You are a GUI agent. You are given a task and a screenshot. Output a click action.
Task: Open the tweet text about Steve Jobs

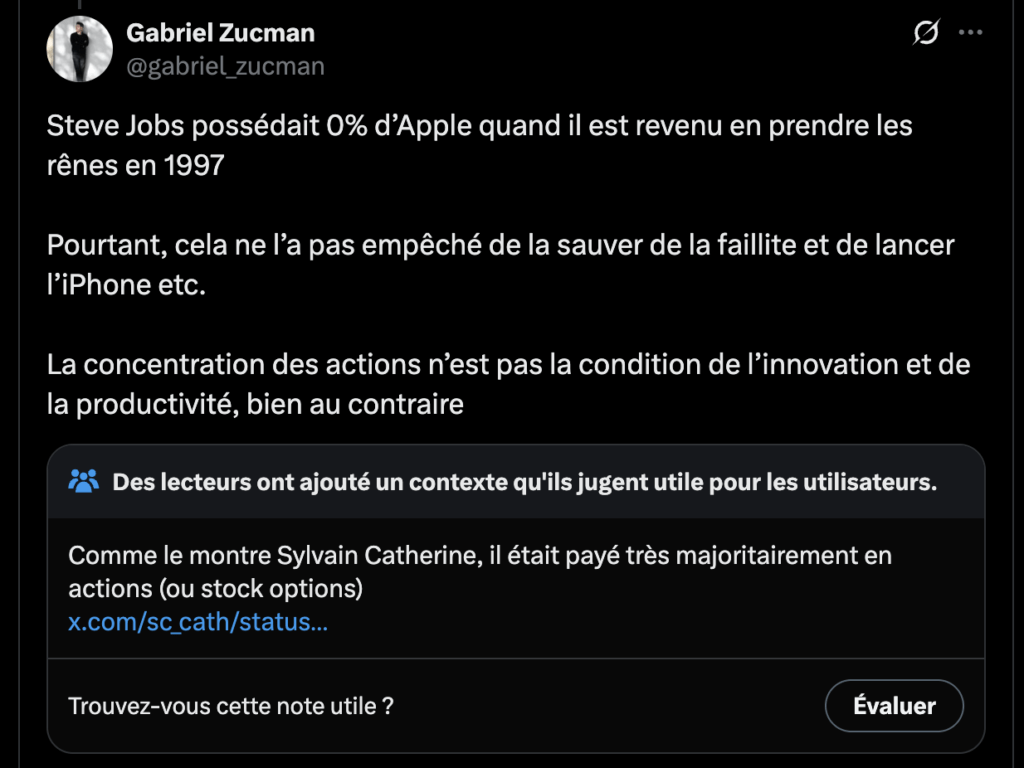click(479, 145)
